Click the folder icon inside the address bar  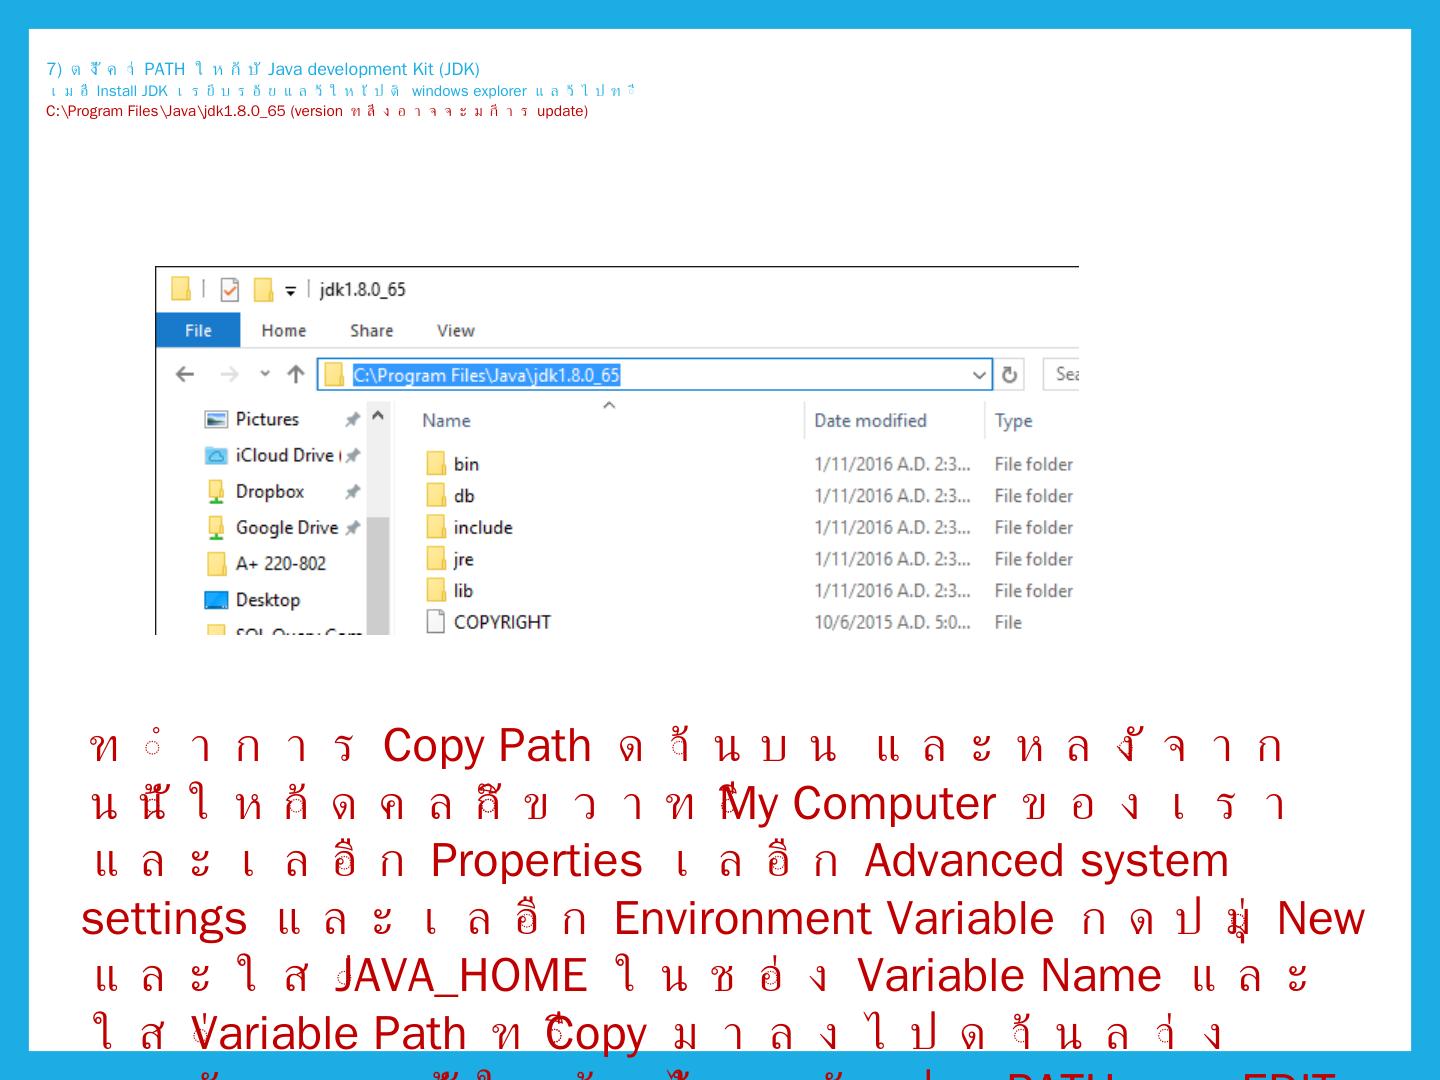334,375
